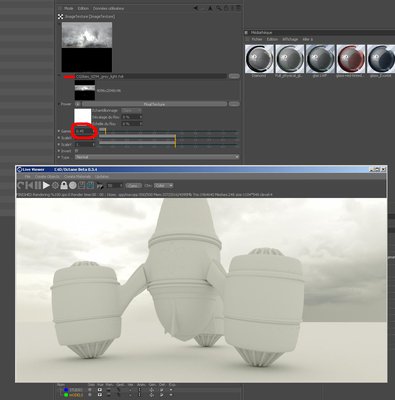Toggle the Invert checkbox
This screenshot has width=395, height=400.
tap(76, 151)
